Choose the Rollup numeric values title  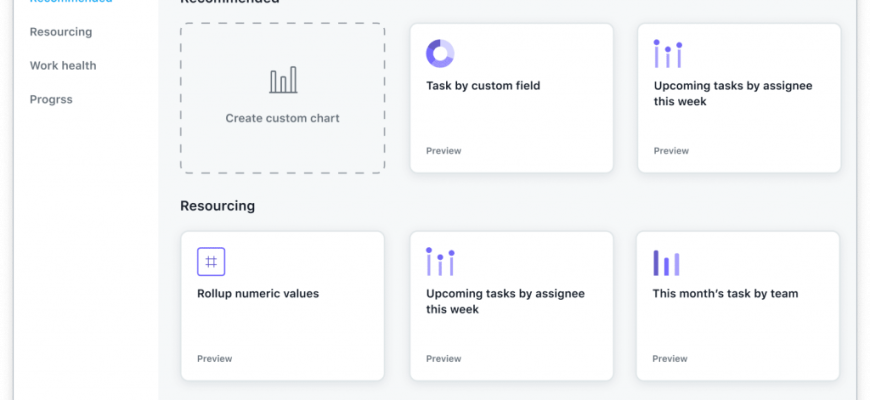click(258, 294)
